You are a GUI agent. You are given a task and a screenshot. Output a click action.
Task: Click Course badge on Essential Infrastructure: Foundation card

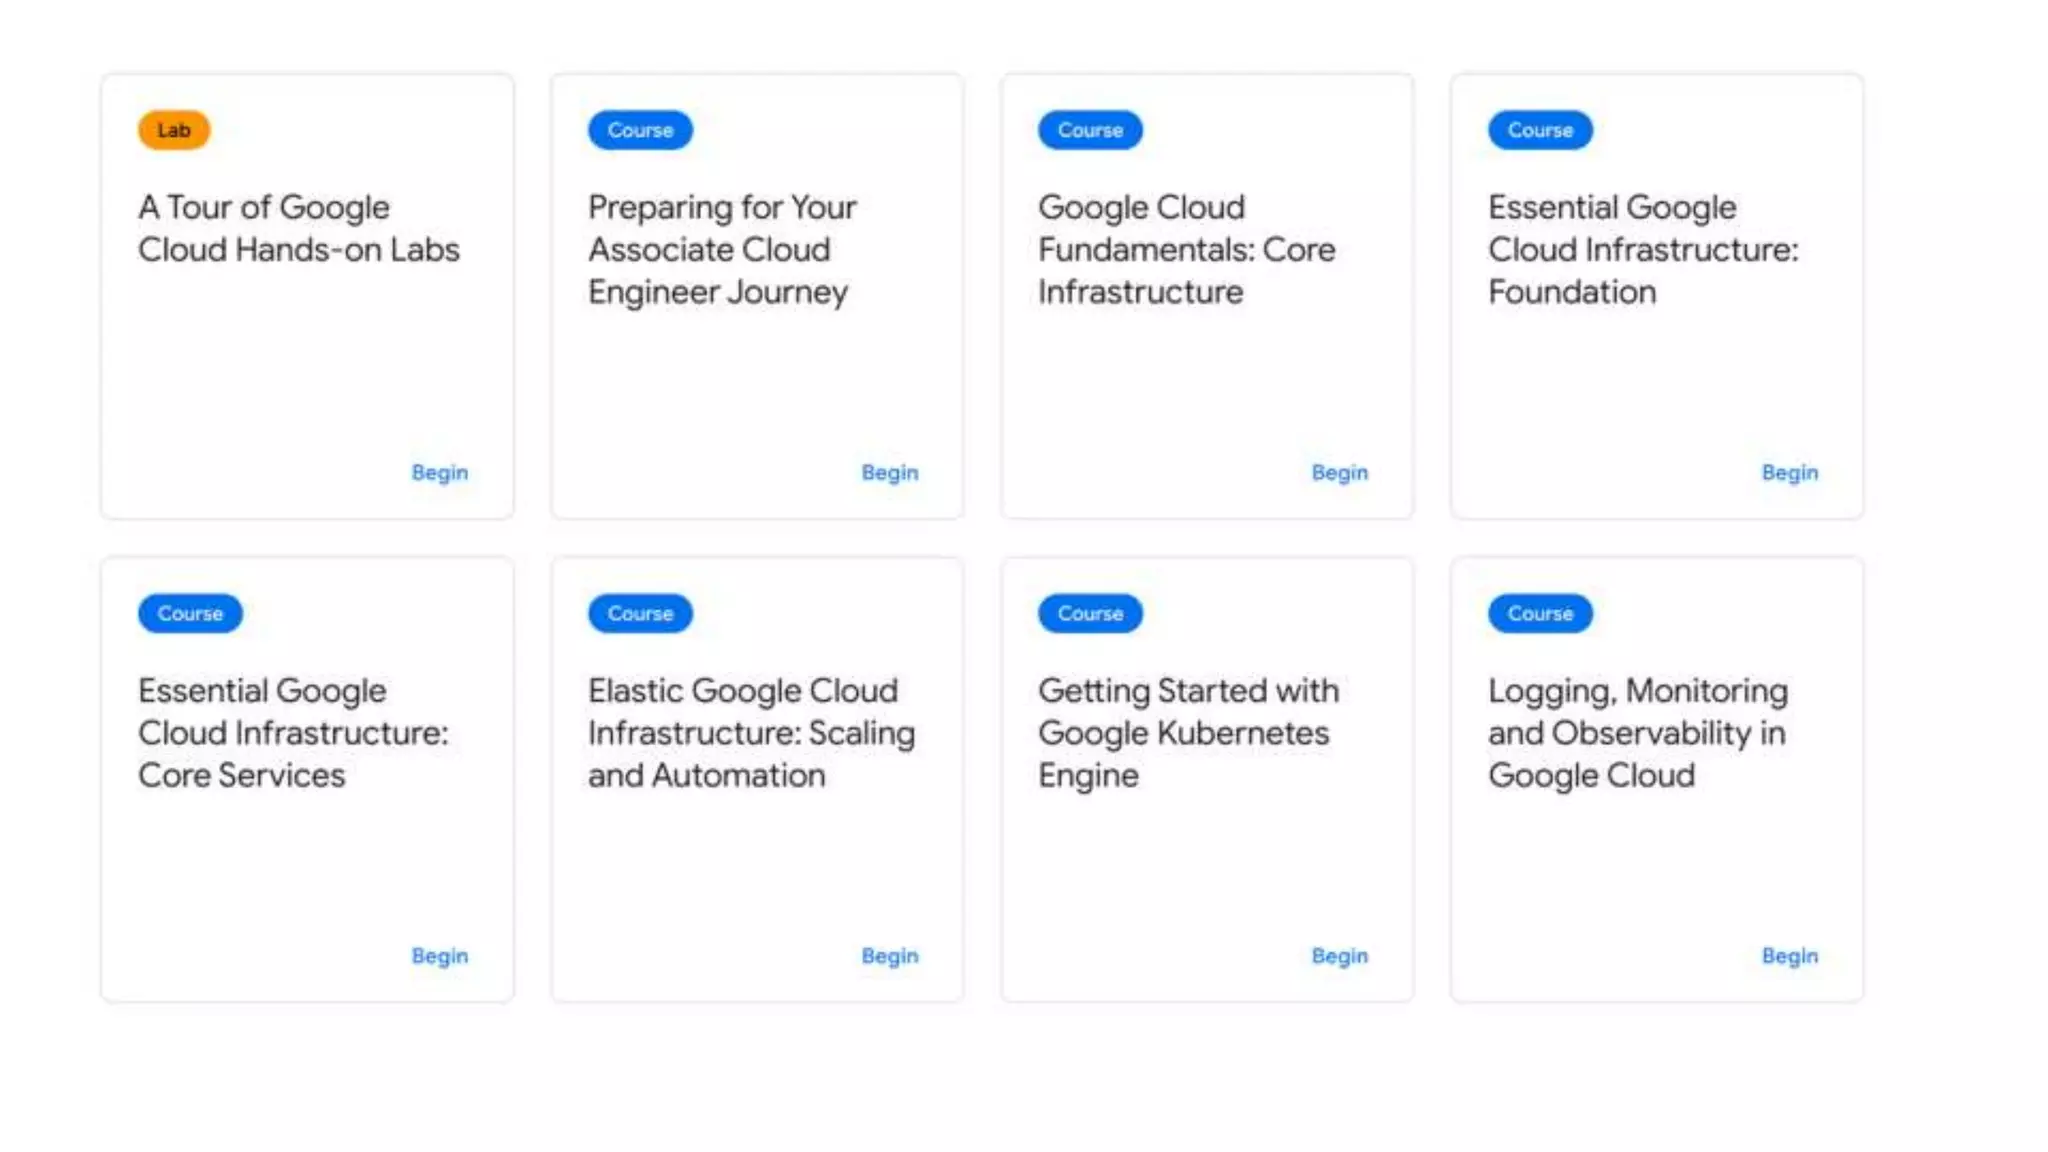(1540, 130)
